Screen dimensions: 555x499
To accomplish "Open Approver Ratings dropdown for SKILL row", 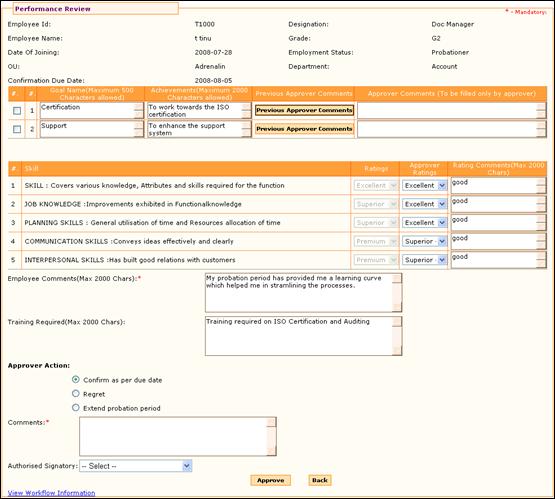I will 424,185.
